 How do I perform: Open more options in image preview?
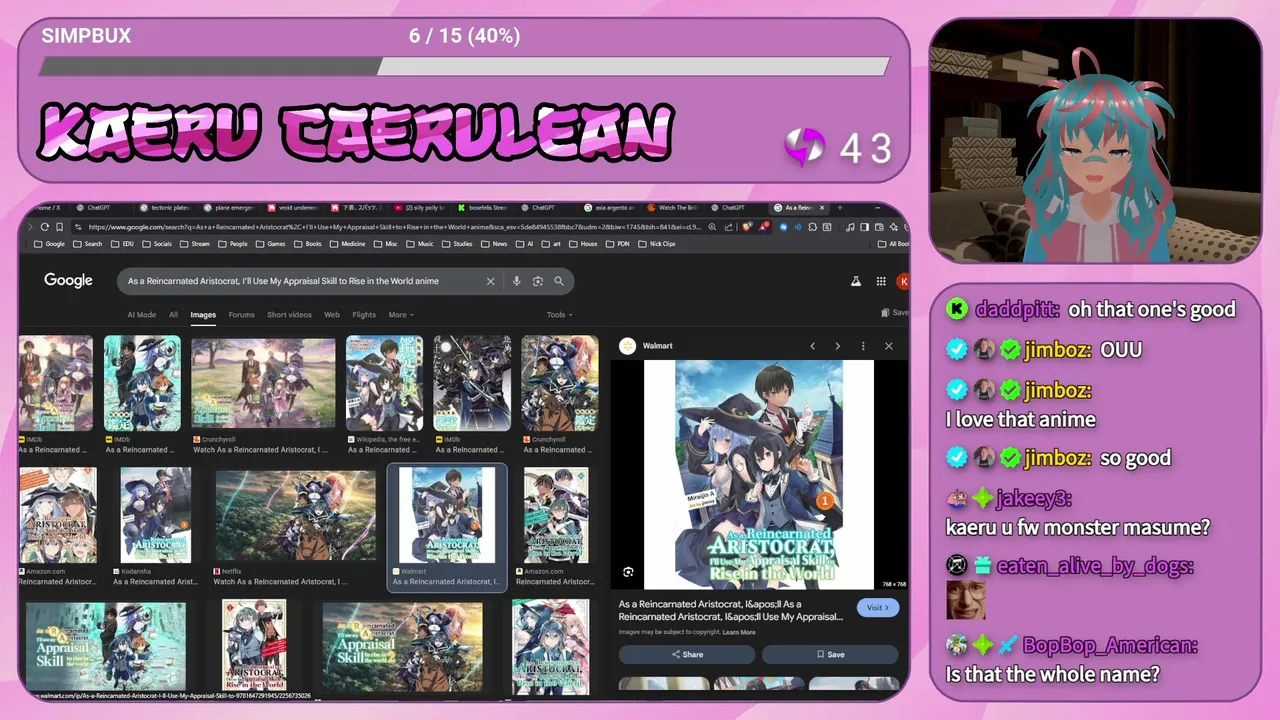[x=863, y=346]
